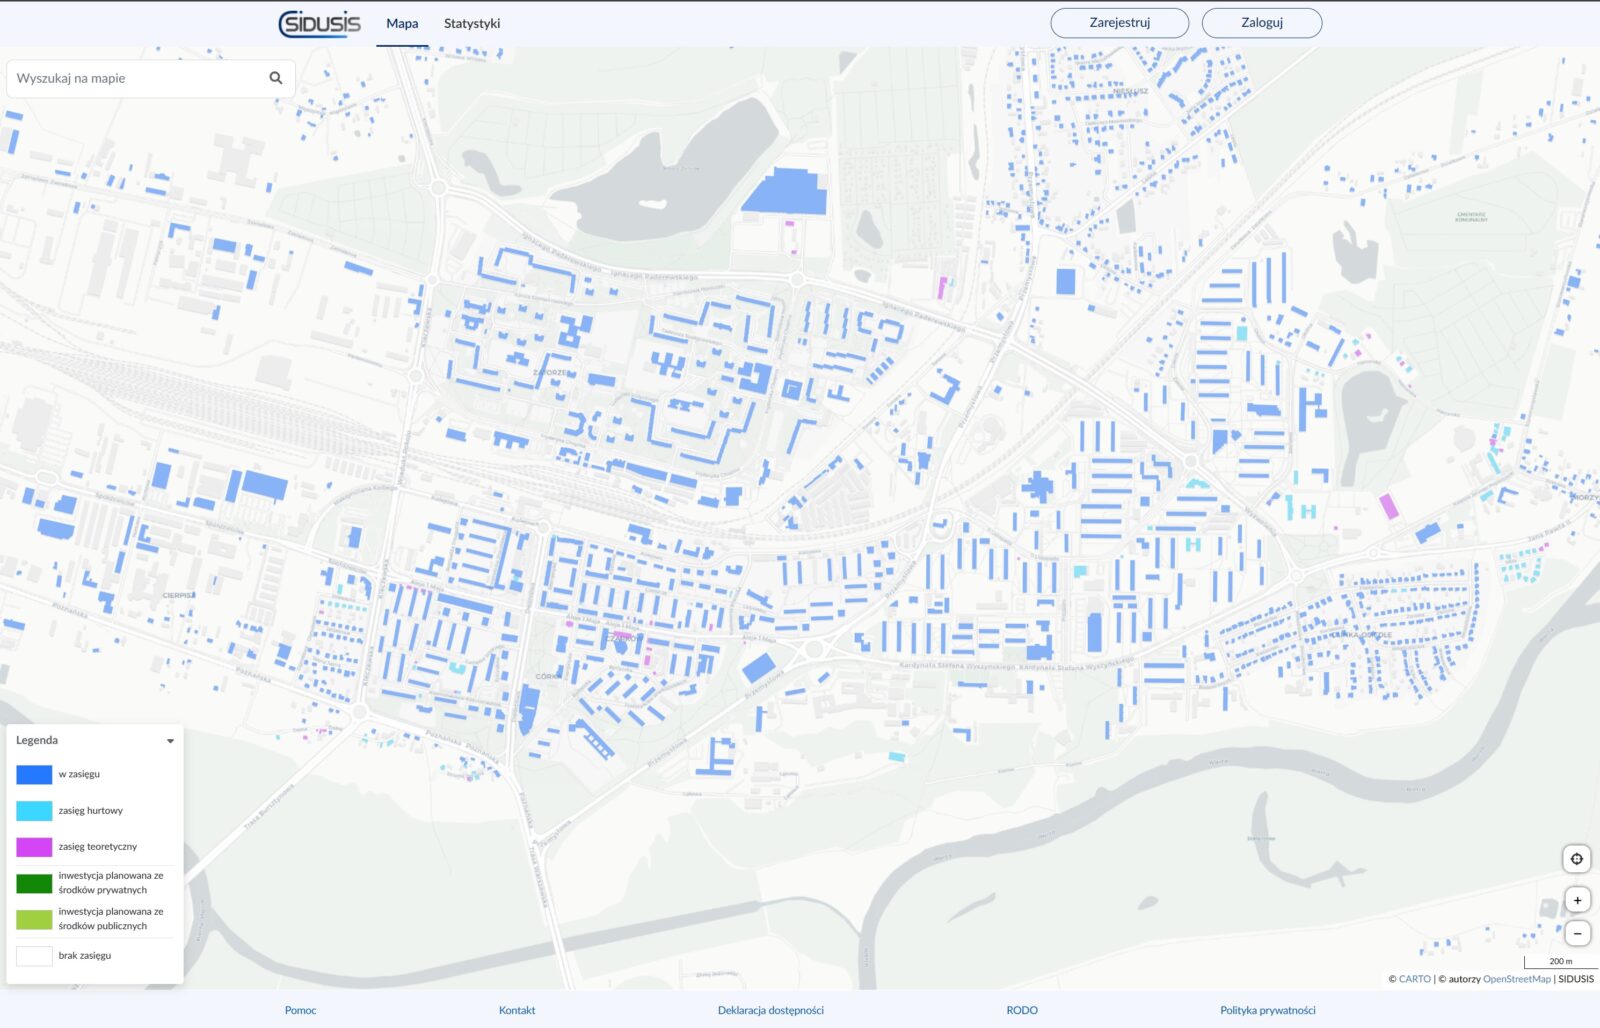Click the dark green private investment swatch
Viewport: 1600px width, 1028px height.
pos(34,883)
